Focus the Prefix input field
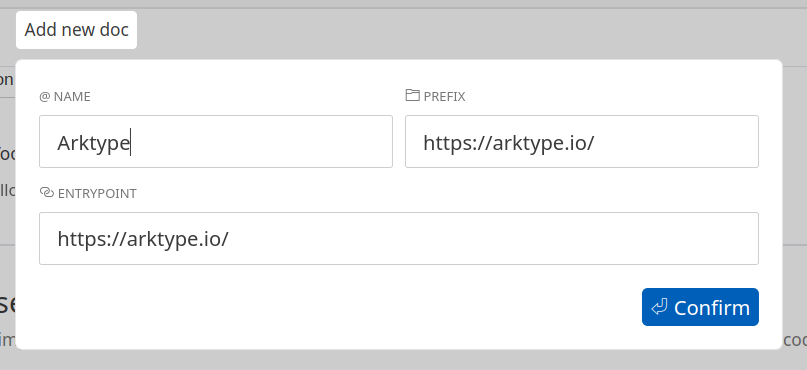Image resolution: width=807 pixels, height=370 pixels. (x=582, y=142)
